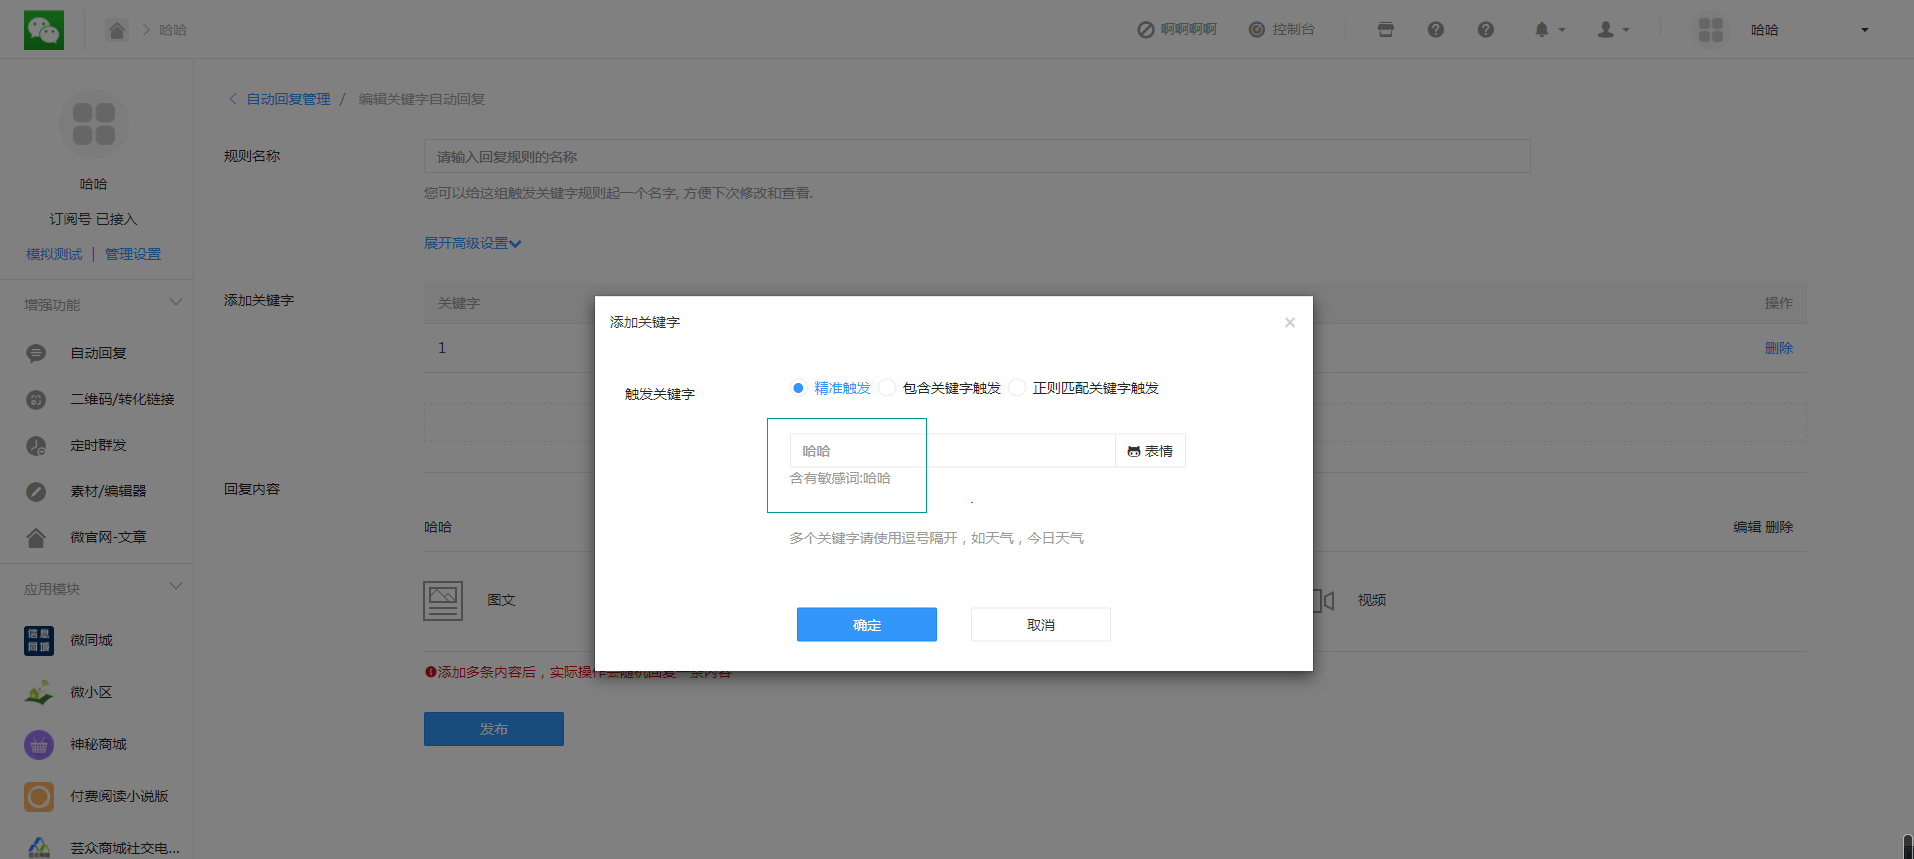The image size is (1914, 859).
Task: Open the user account icon menu
Action: tap(1606, 30)
